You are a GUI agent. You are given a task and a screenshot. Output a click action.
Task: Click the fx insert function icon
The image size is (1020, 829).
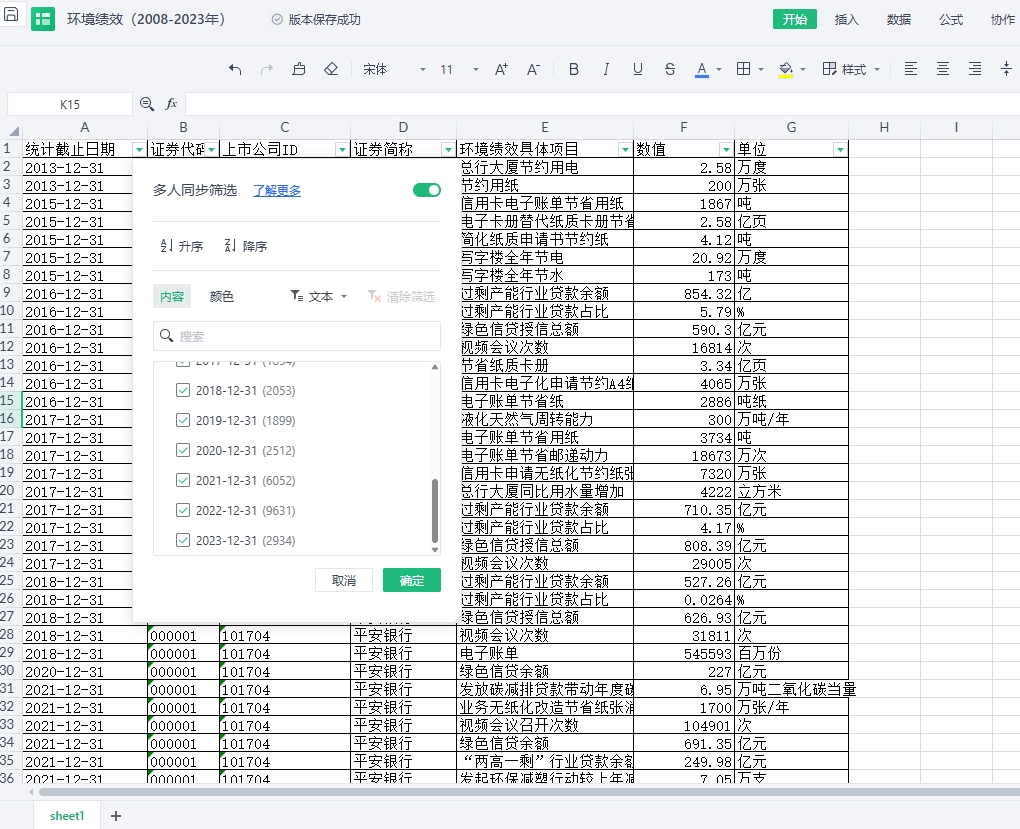coord(171,104)
